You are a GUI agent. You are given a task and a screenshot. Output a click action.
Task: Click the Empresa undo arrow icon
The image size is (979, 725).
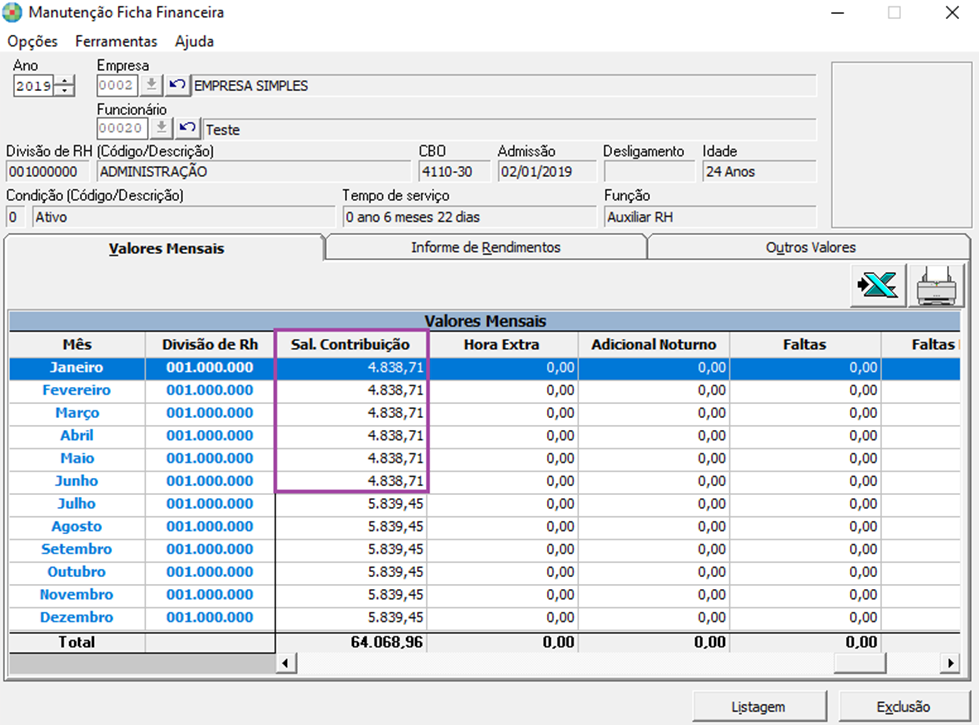click(x=178, y=85)
